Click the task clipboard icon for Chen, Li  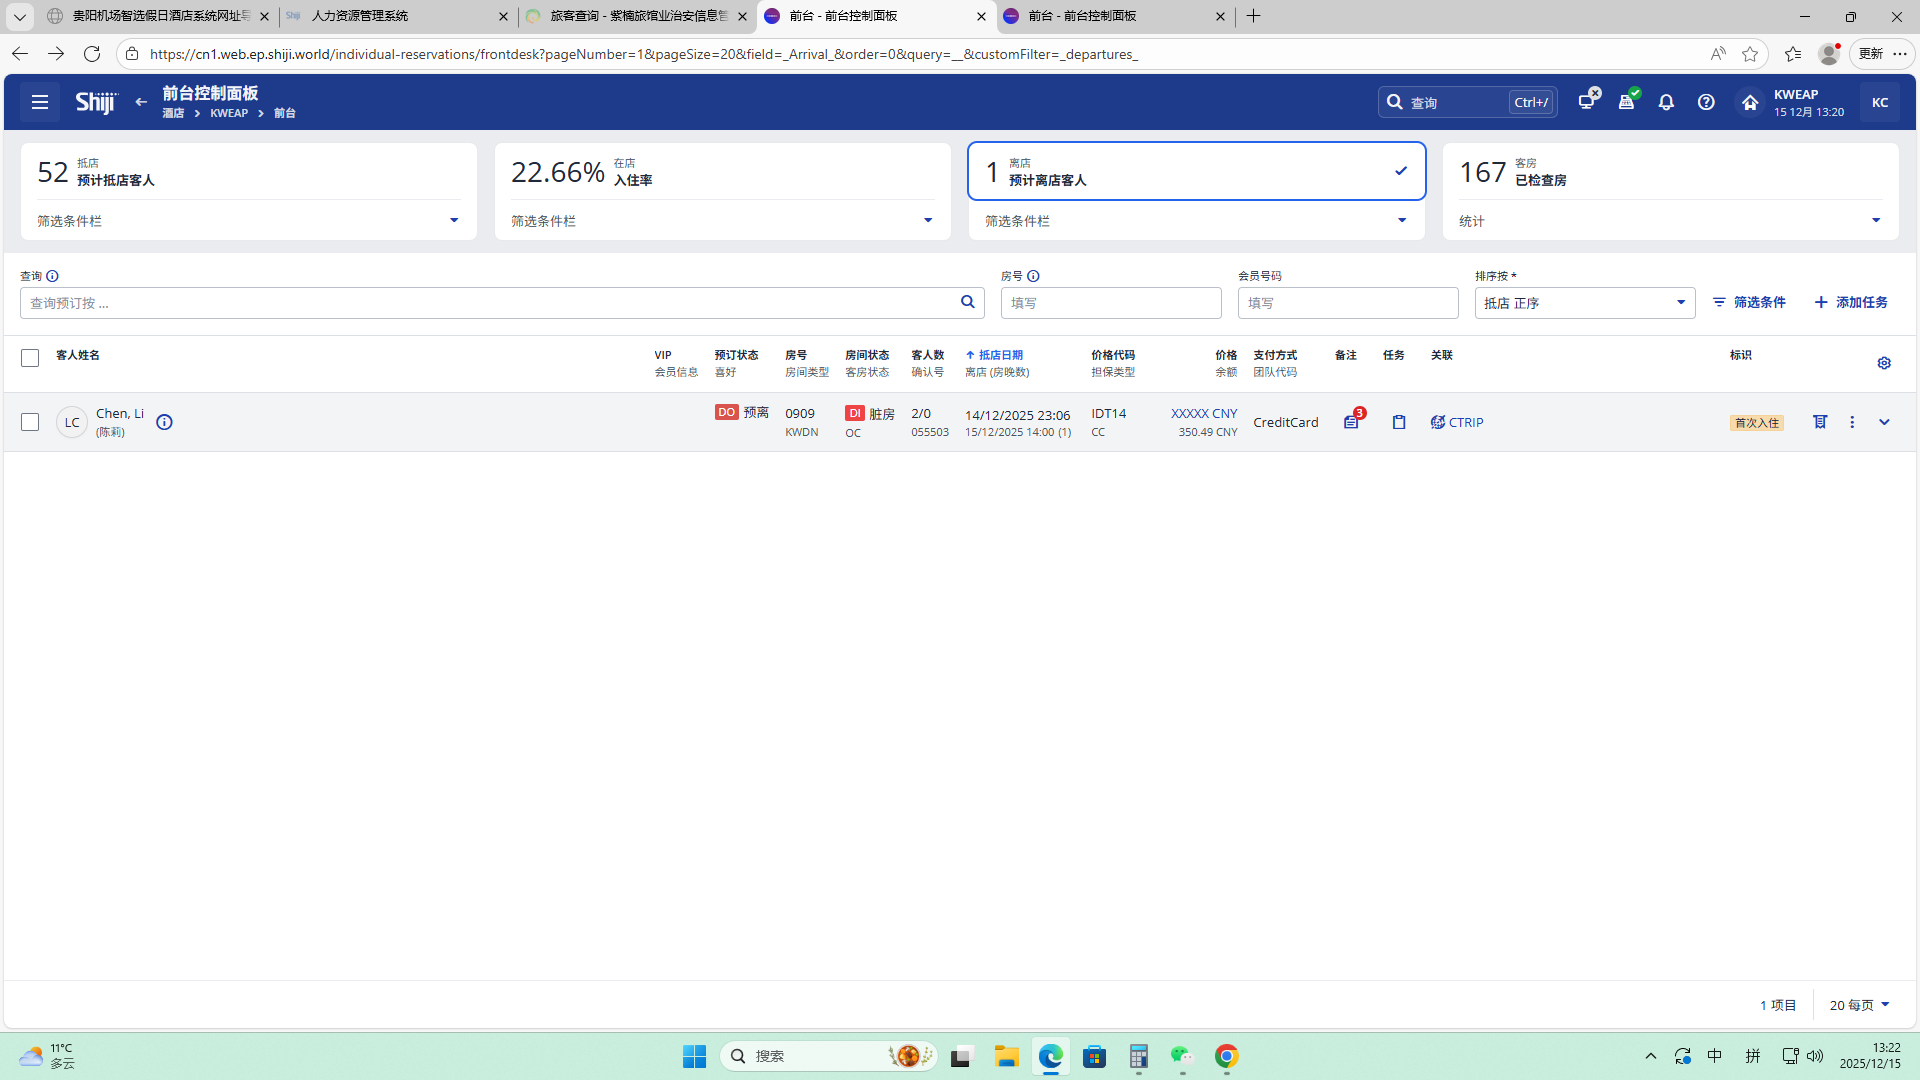[x=1399, y=422]
